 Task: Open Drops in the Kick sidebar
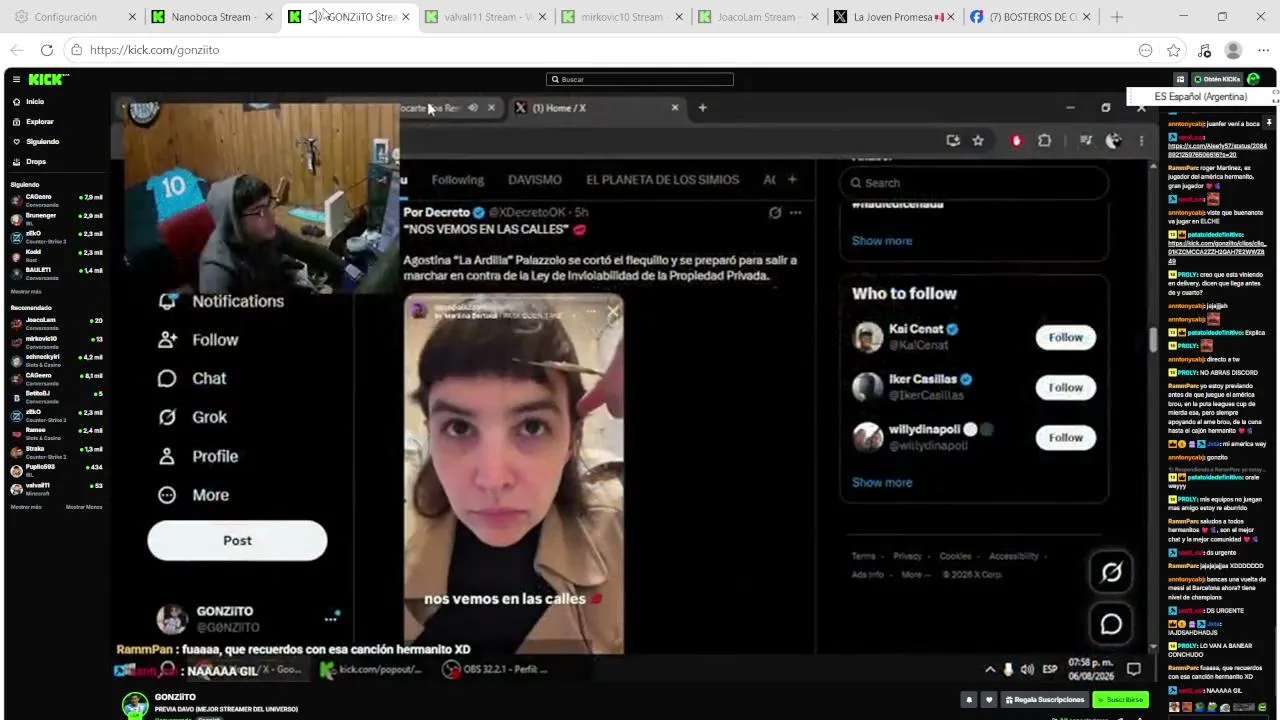coord(36,162)
